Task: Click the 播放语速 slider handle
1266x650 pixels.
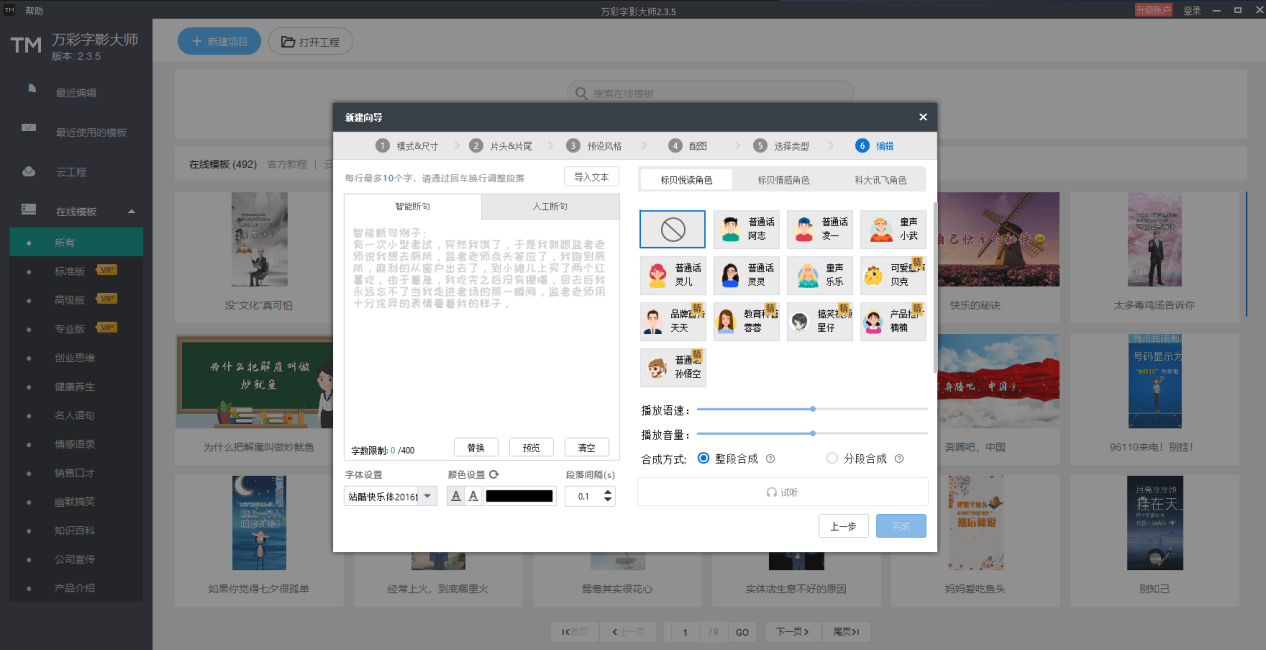Action: (813, 409)
